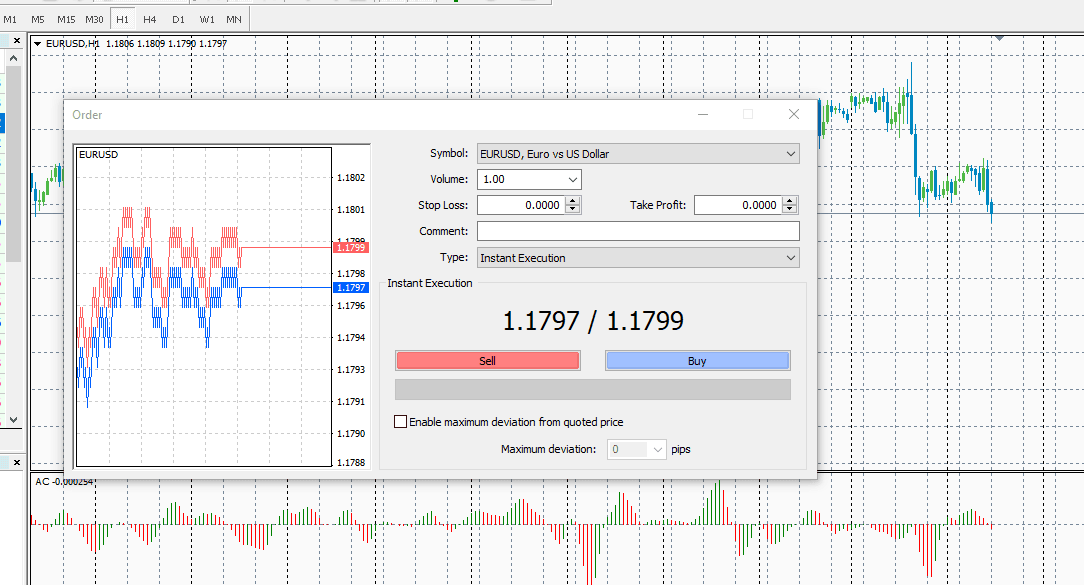Open the Symbol dropdown

(x=638, y=154)
